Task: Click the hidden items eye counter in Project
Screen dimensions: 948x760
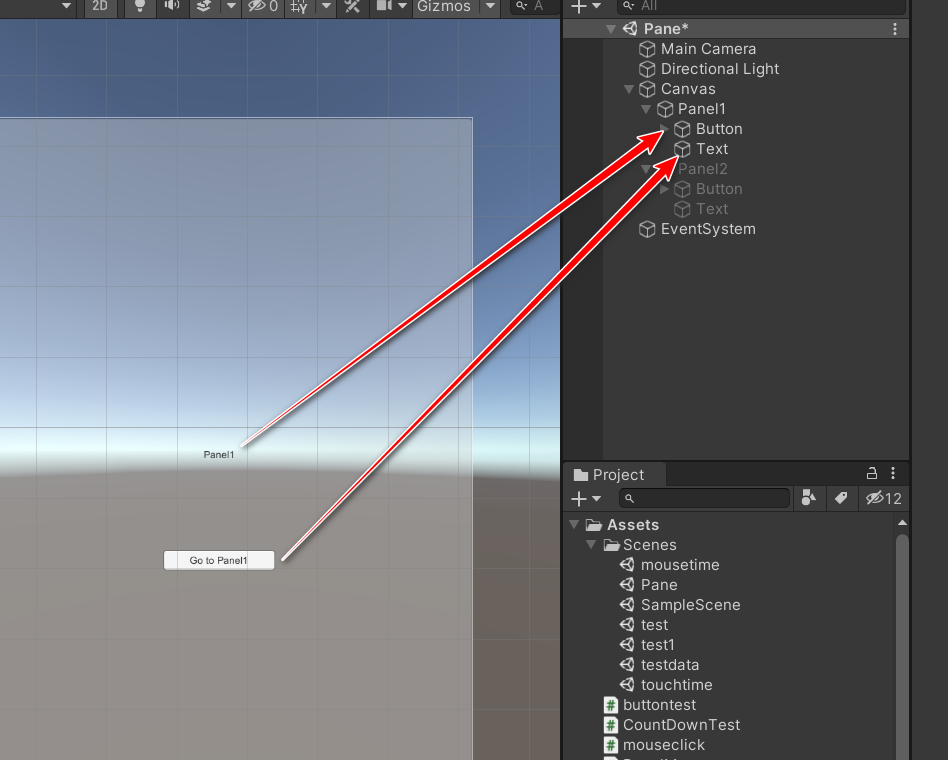Action: click(x=883, y=499)
